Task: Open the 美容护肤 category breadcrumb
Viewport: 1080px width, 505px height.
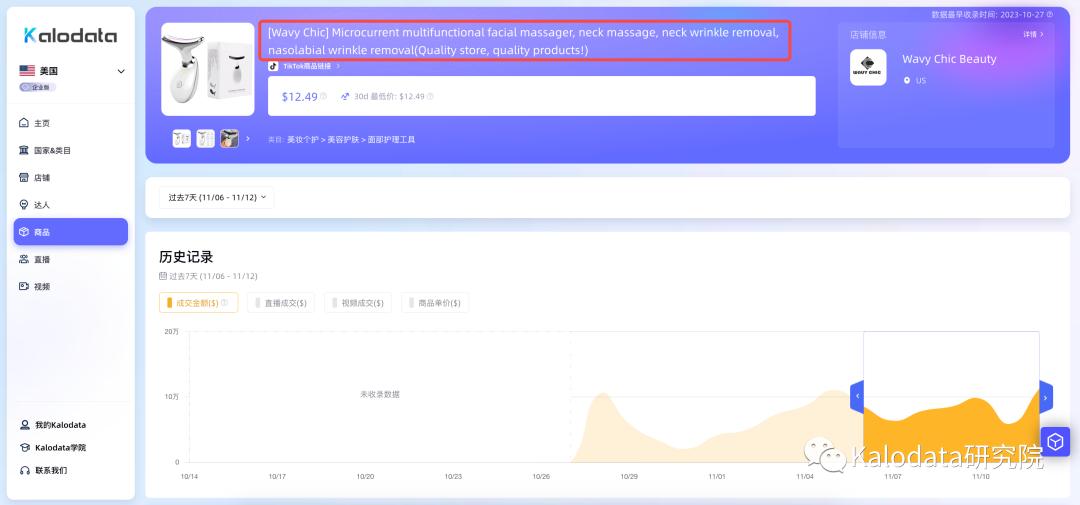Action: [344, 139]
